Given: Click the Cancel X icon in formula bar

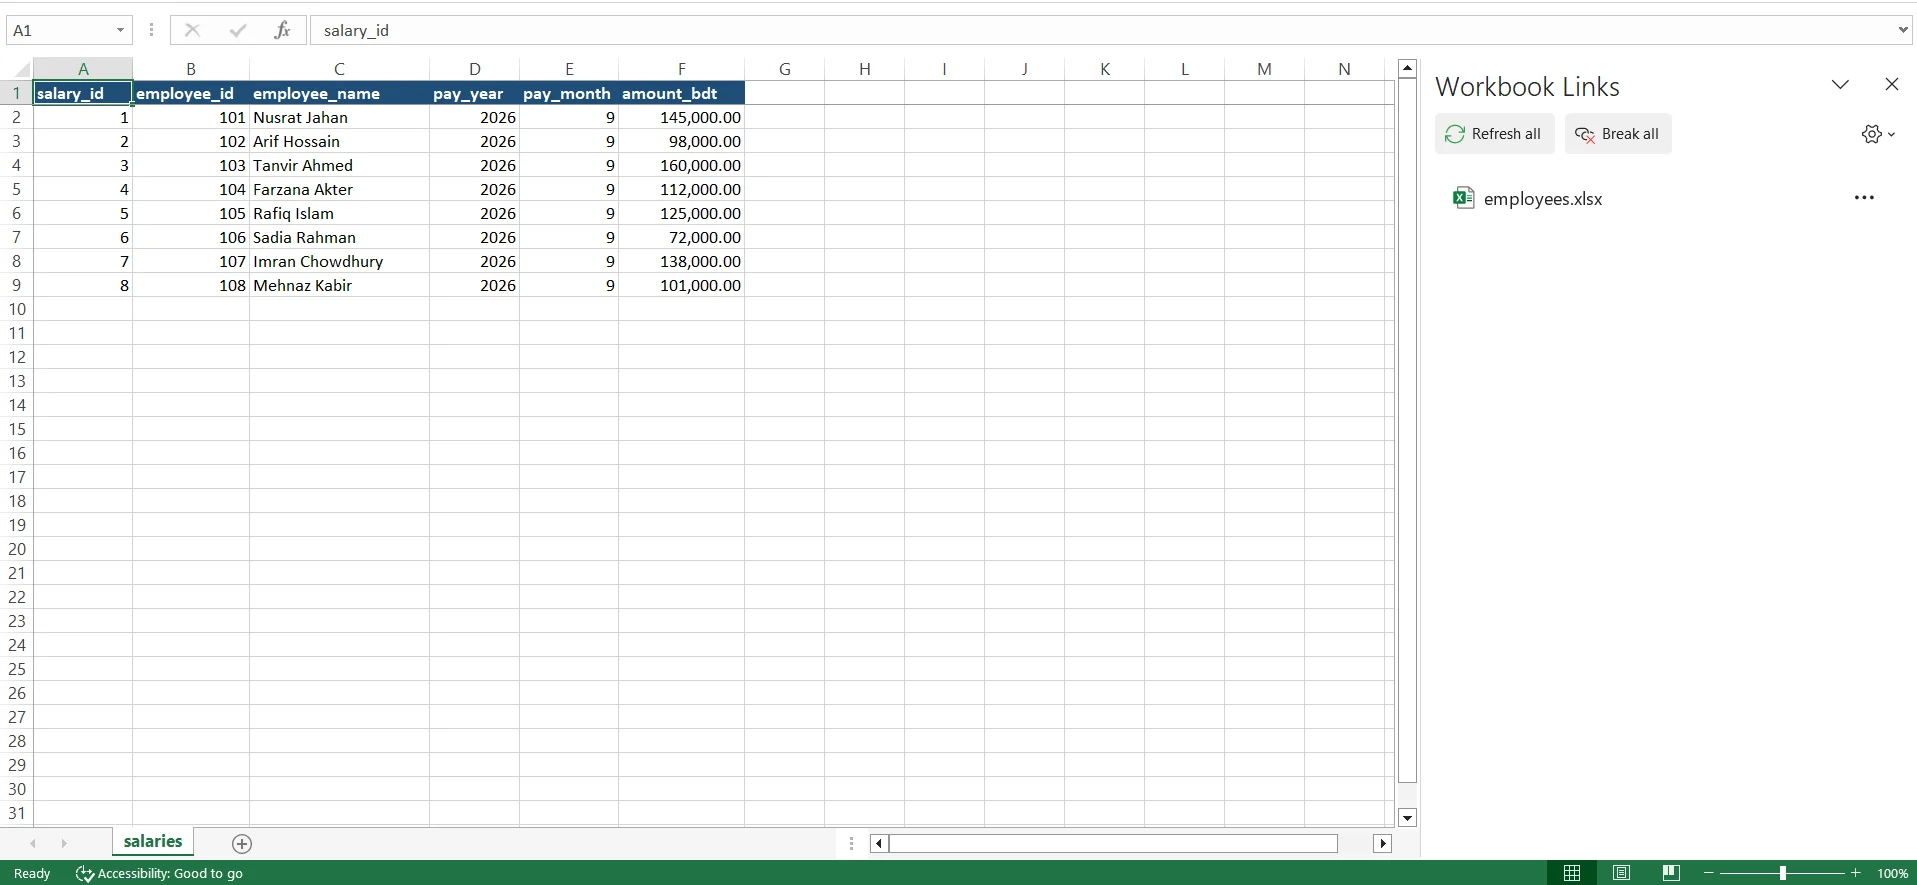Looking at the screenshot, I should tap(192, 30).
